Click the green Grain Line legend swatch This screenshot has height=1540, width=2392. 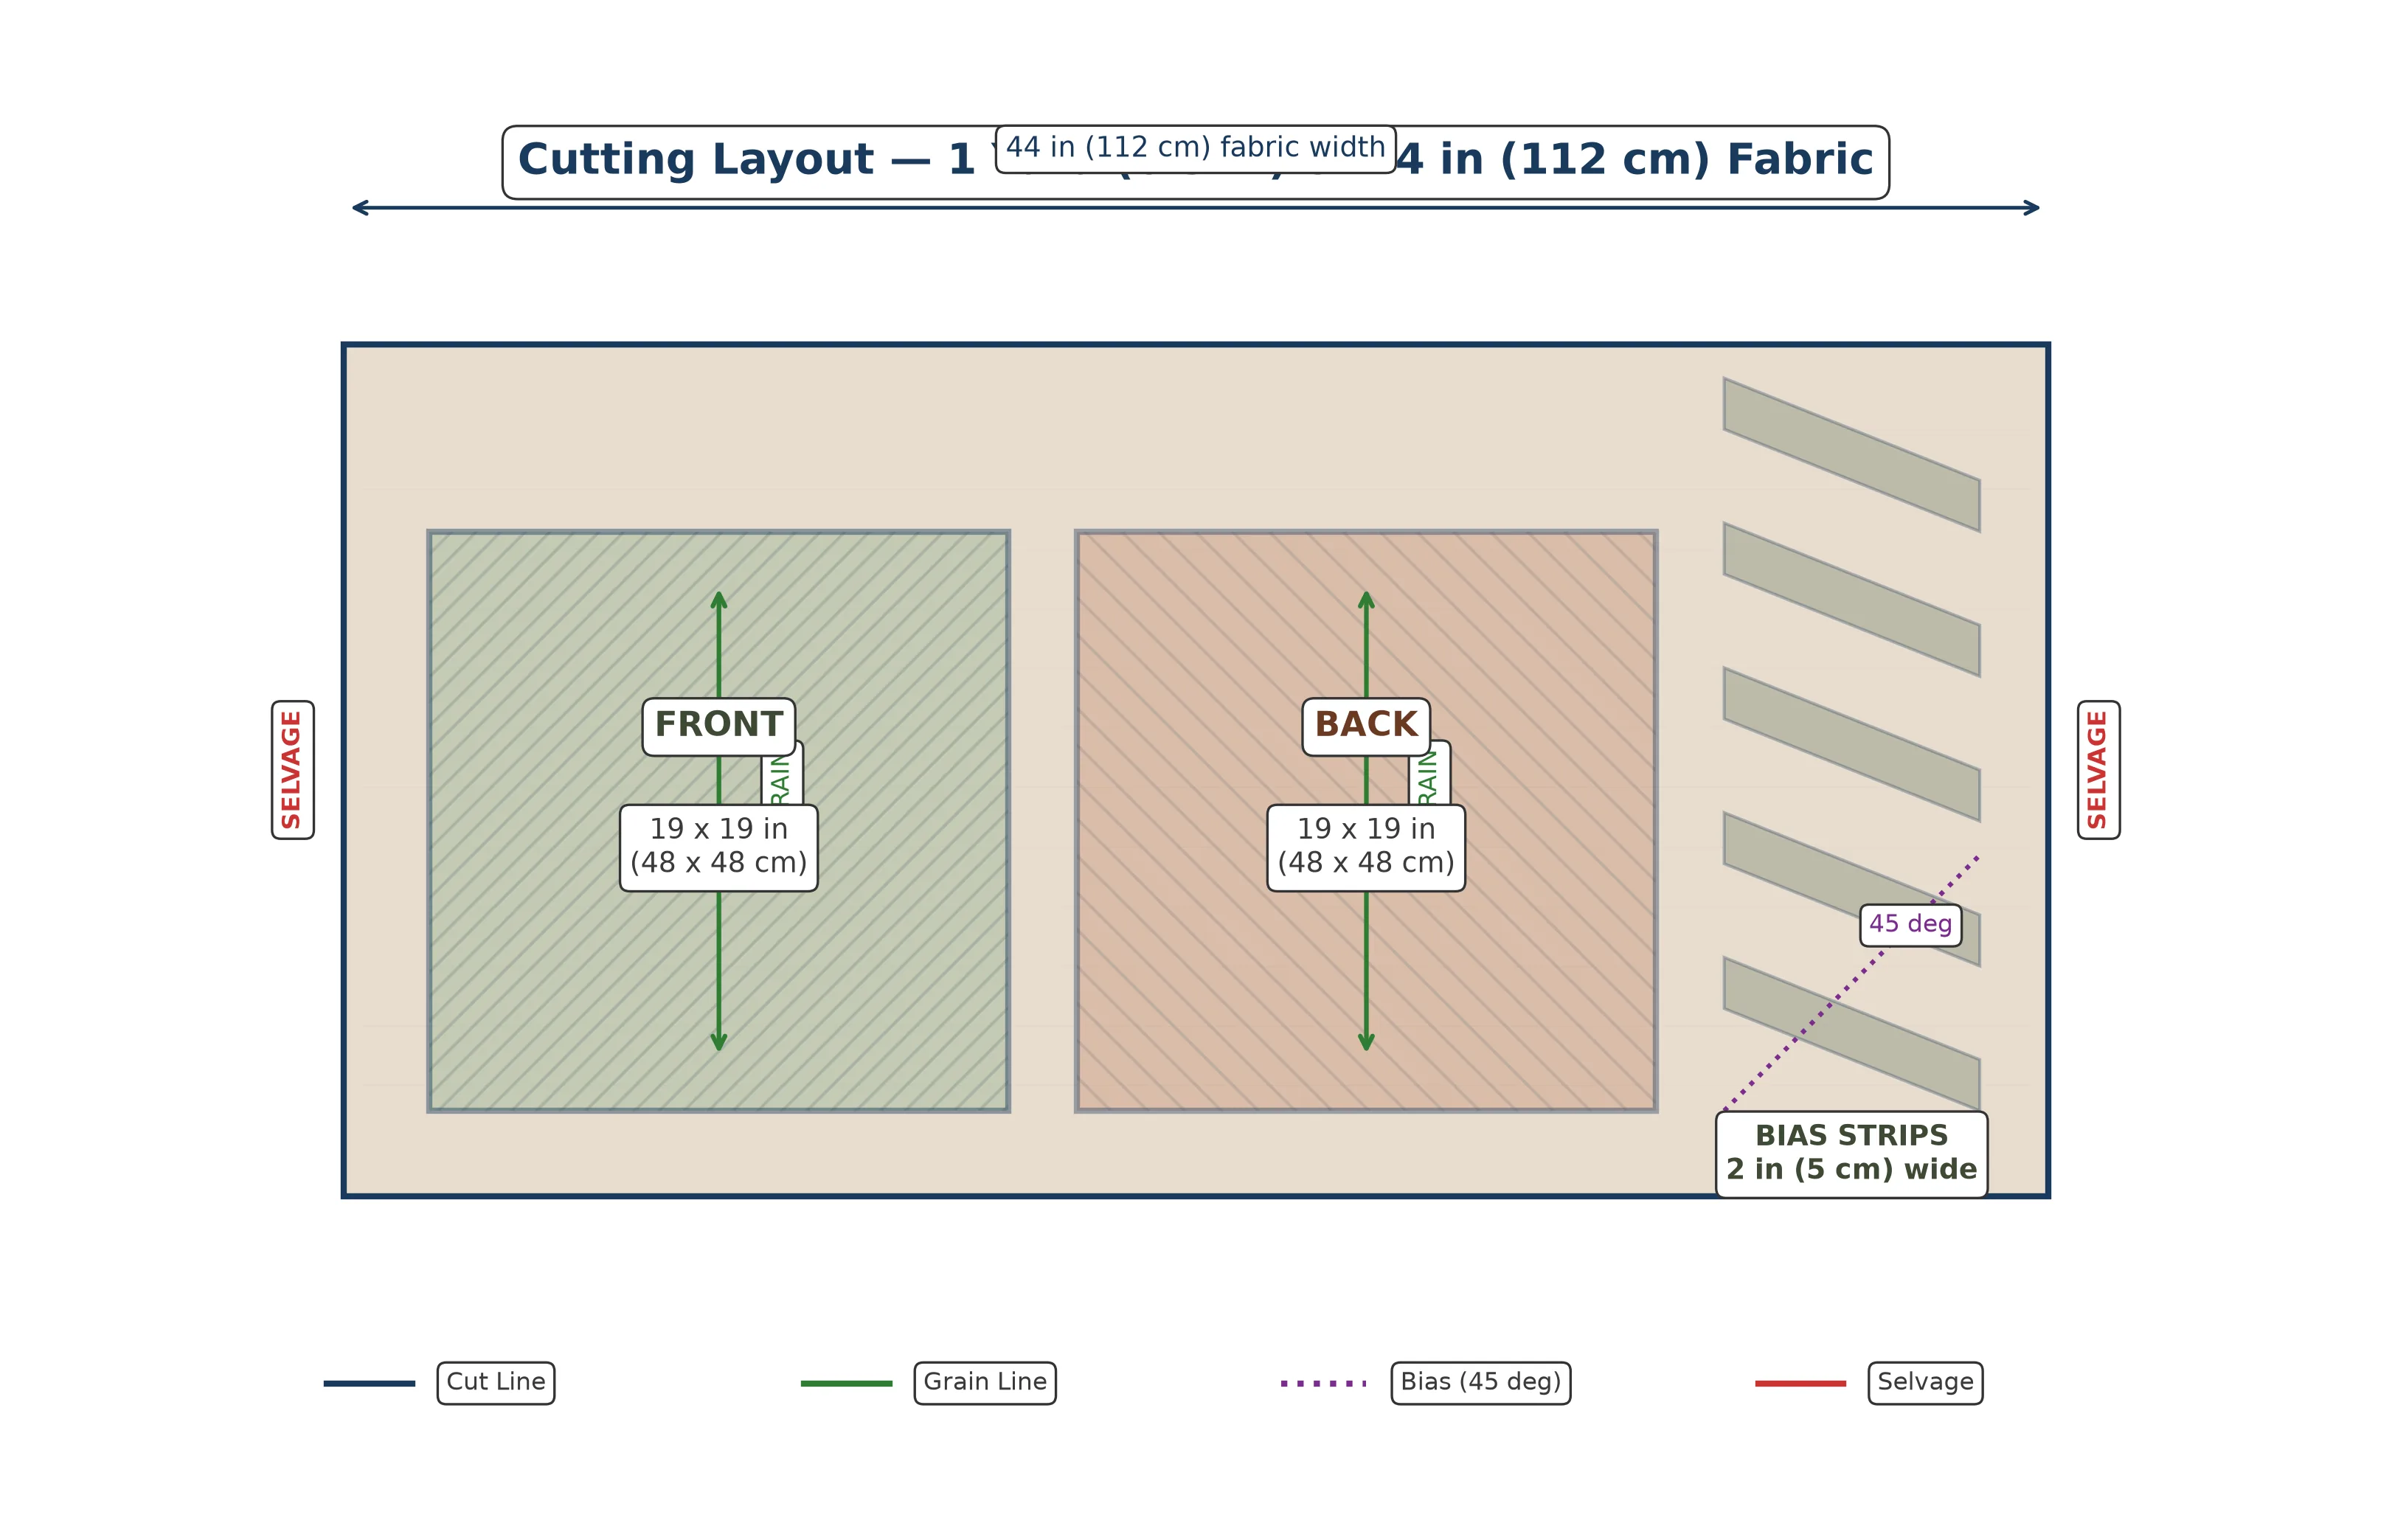point(846,1383)
